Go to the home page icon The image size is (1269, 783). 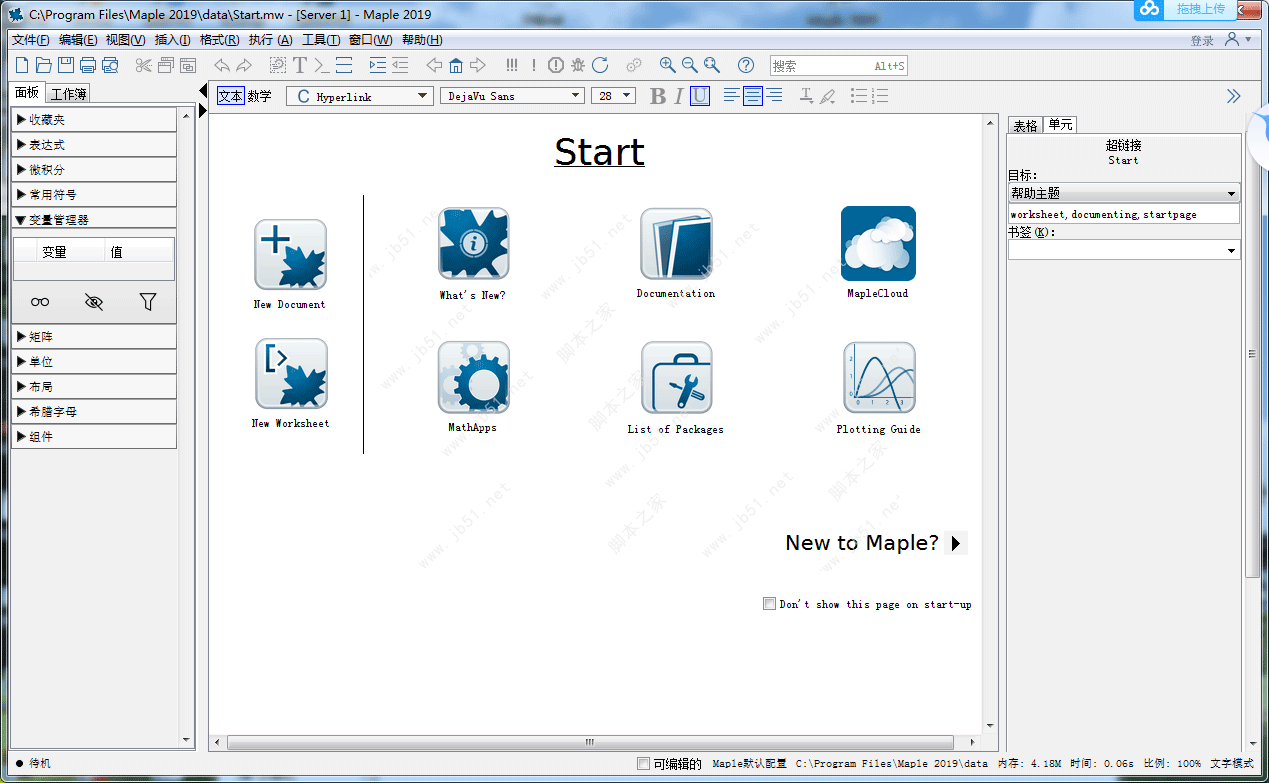[456, 66]
